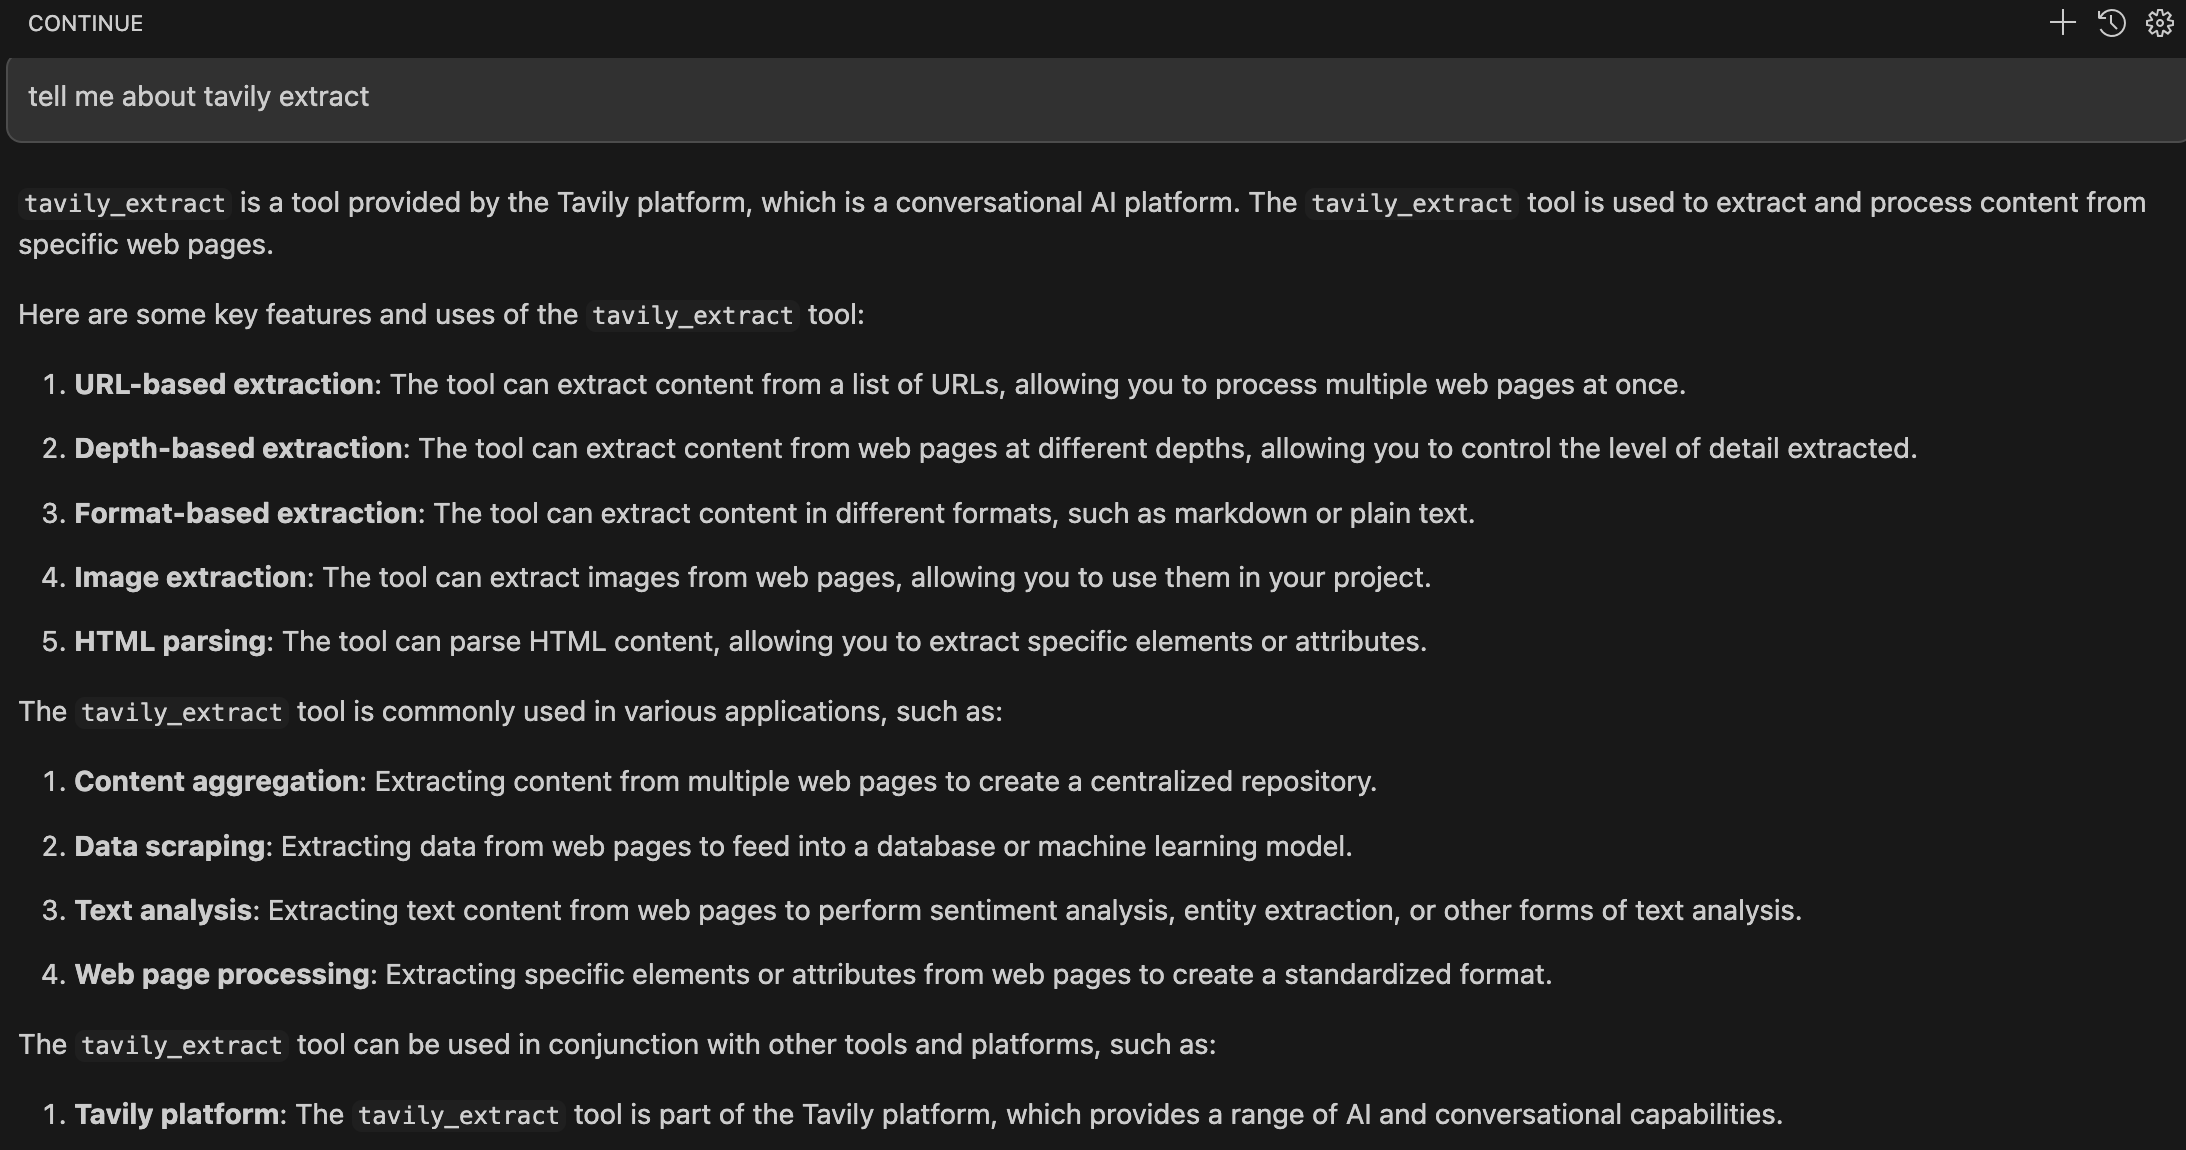The width and height of the screenshot is (2186, 1150).
Task: Click the gear icon at top right
Action: click(2158, 22)
